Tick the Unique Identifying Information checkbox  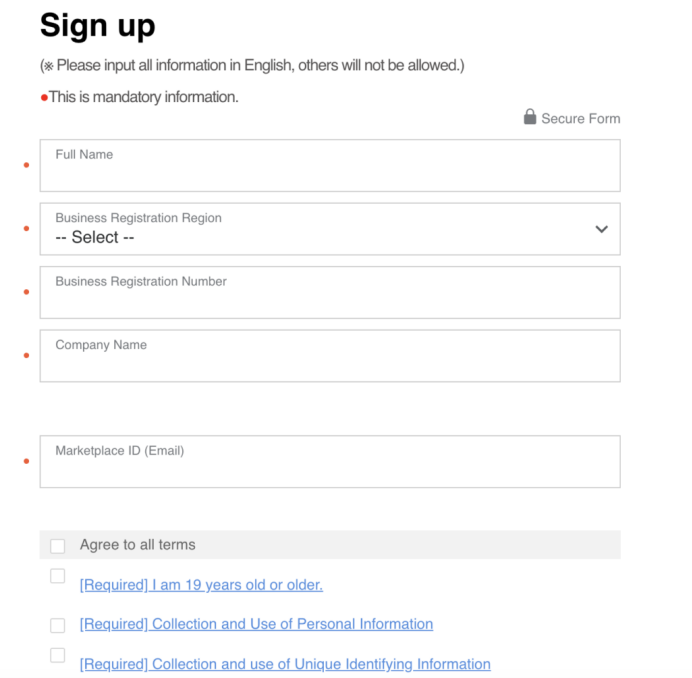tap(57, 655)
